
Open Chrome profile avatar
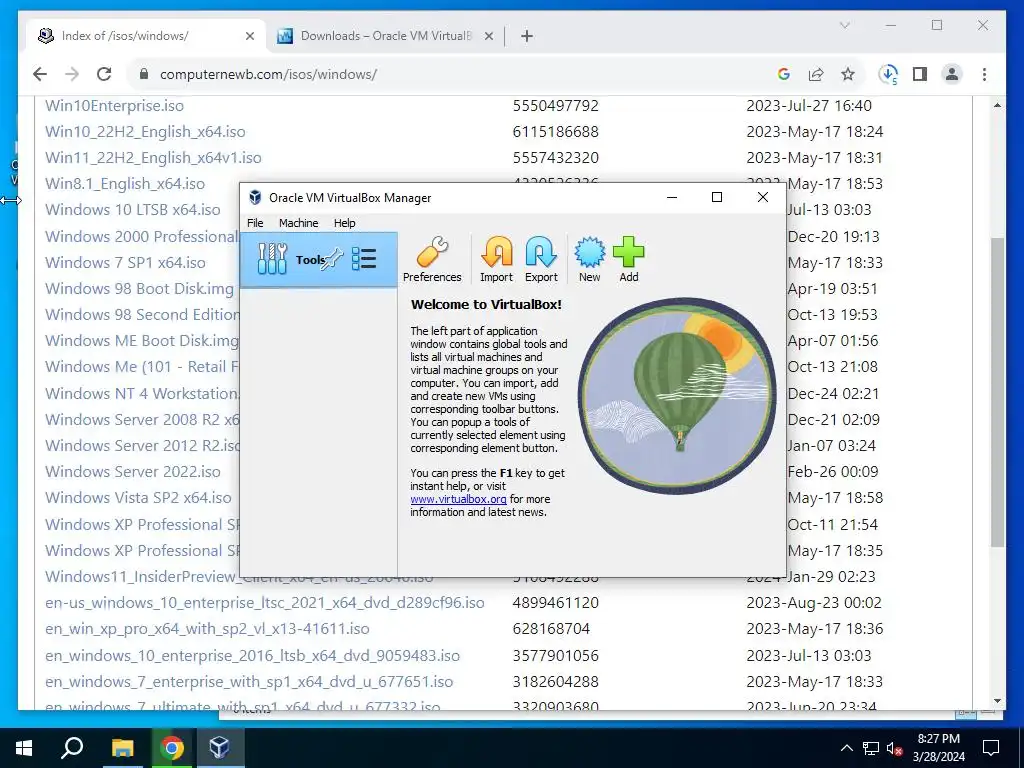952,74
